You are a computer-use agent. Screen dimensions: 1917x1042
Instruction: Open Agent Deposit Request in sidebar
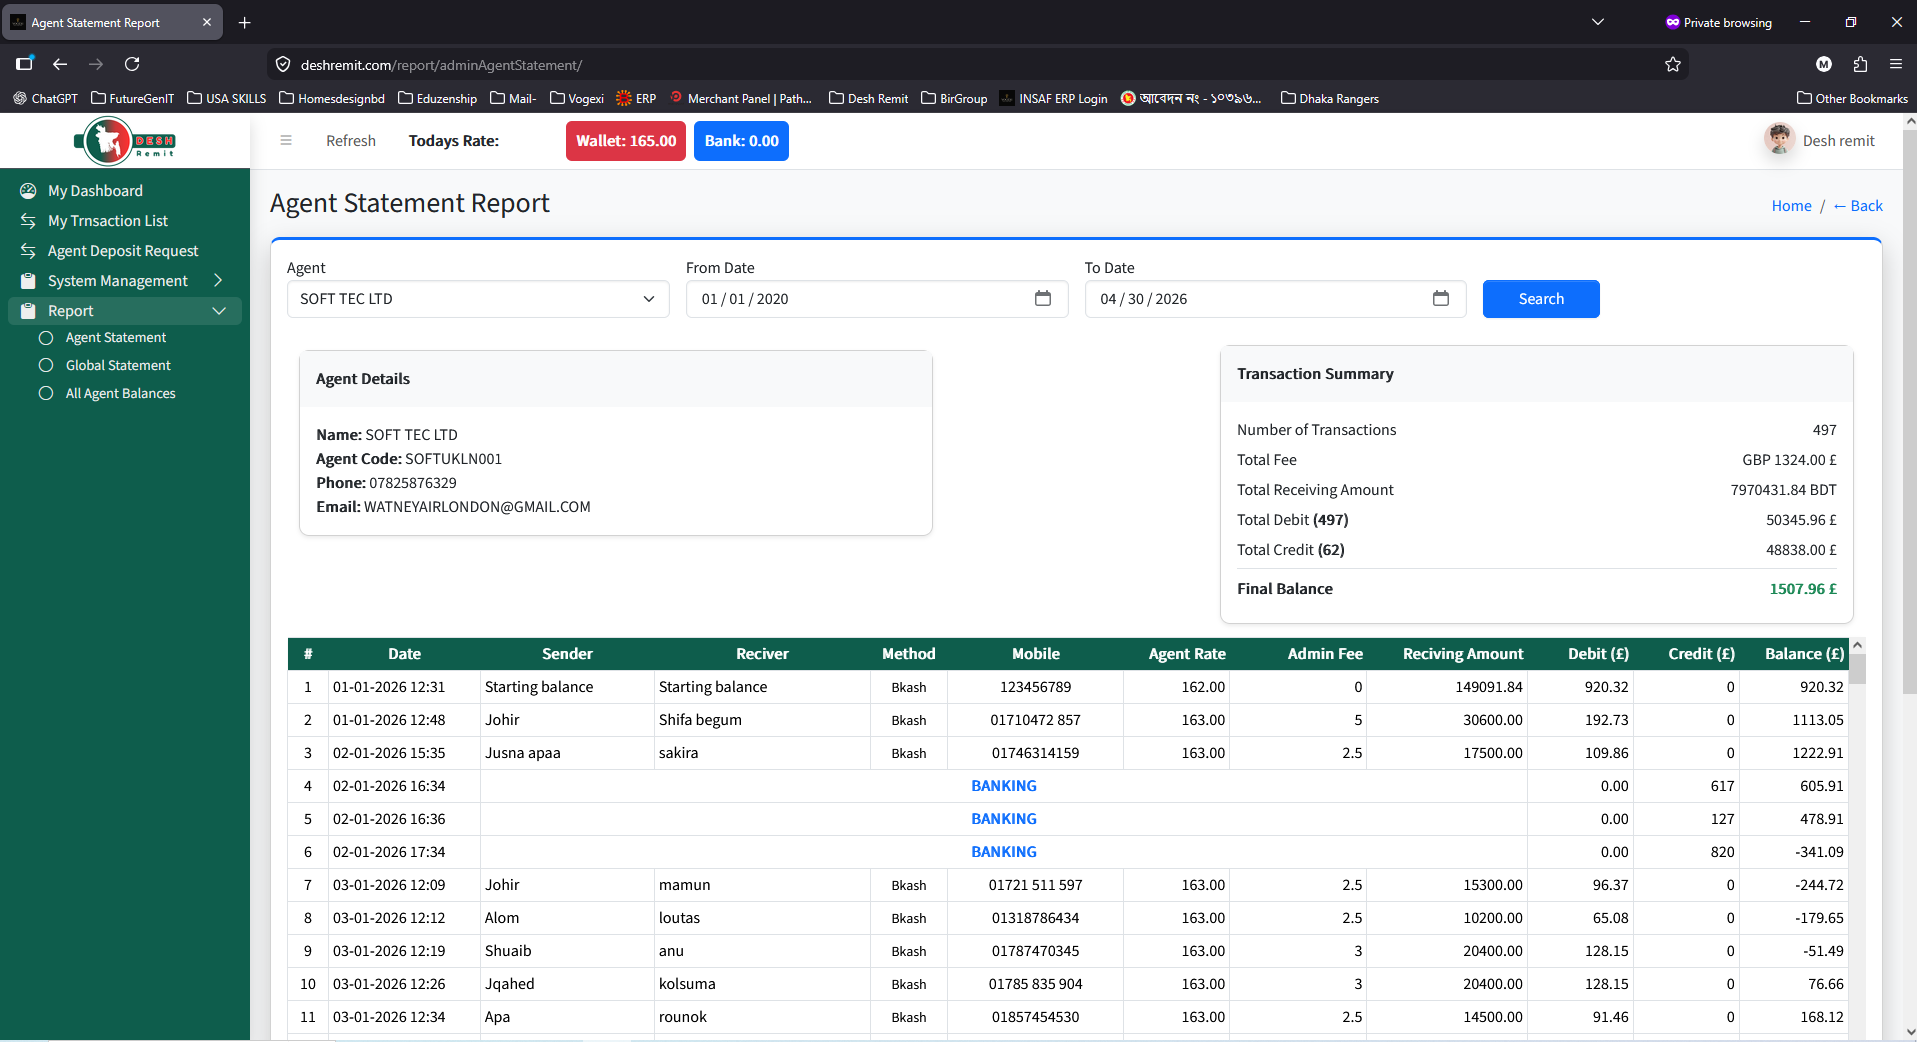click(x=123, y=251)
